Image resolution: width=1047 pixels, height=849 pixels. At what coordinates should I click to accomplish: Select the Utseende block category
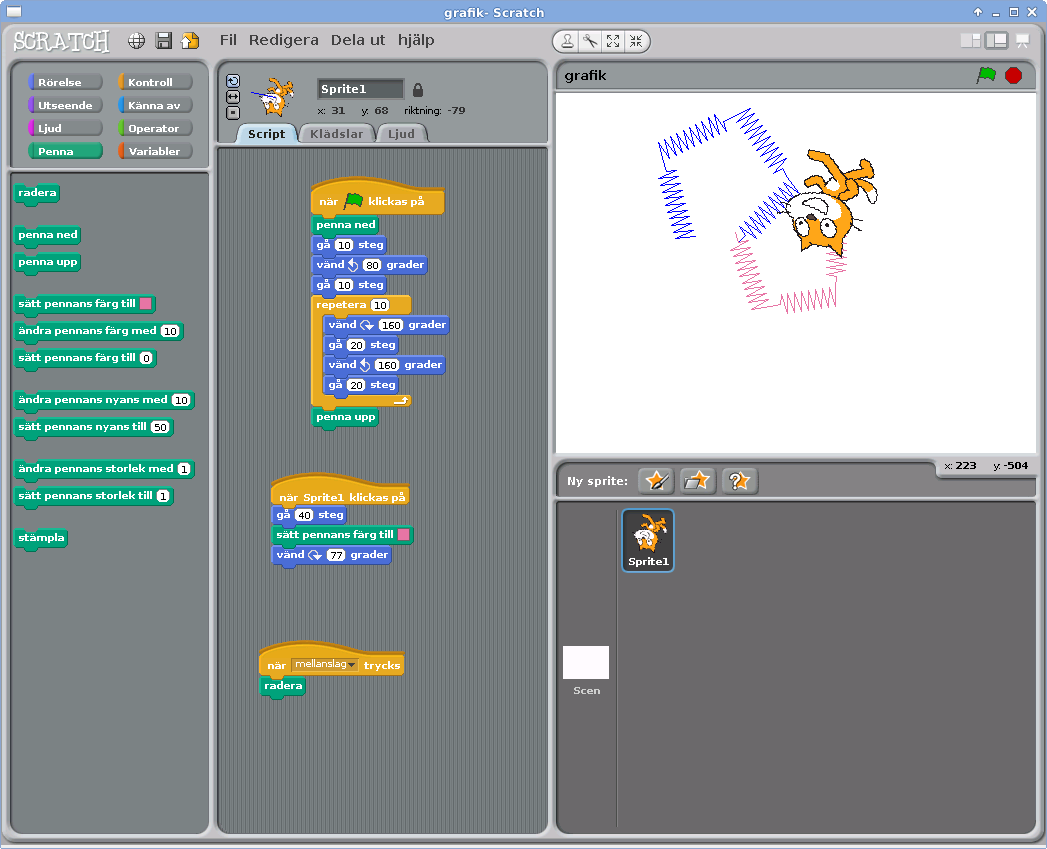tap(65, 105)
